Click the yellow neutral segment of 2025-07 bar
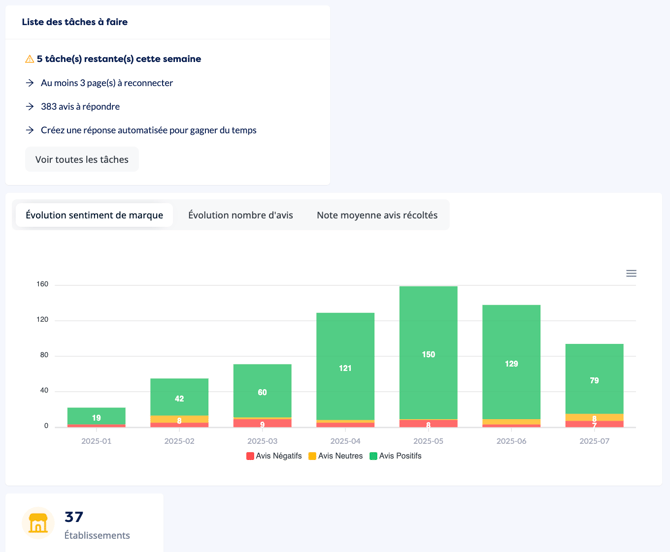This screenshot has height=552, width=670. pos(594,417)
